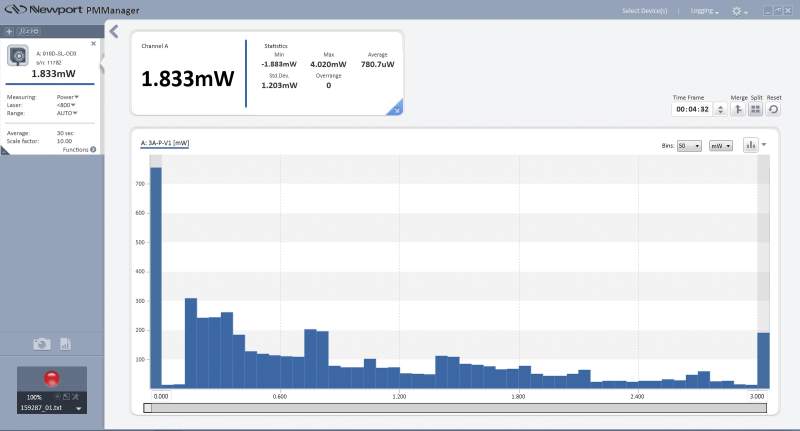Click the Merge graphs icon
This screenshot has width=800, height=431.
(x=739, y=109)
